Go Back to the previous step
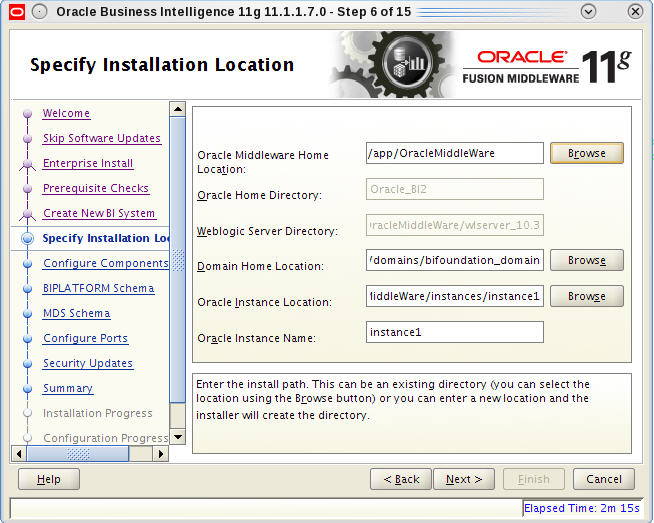This screenshot has width=654, height=523. [401, 479]
